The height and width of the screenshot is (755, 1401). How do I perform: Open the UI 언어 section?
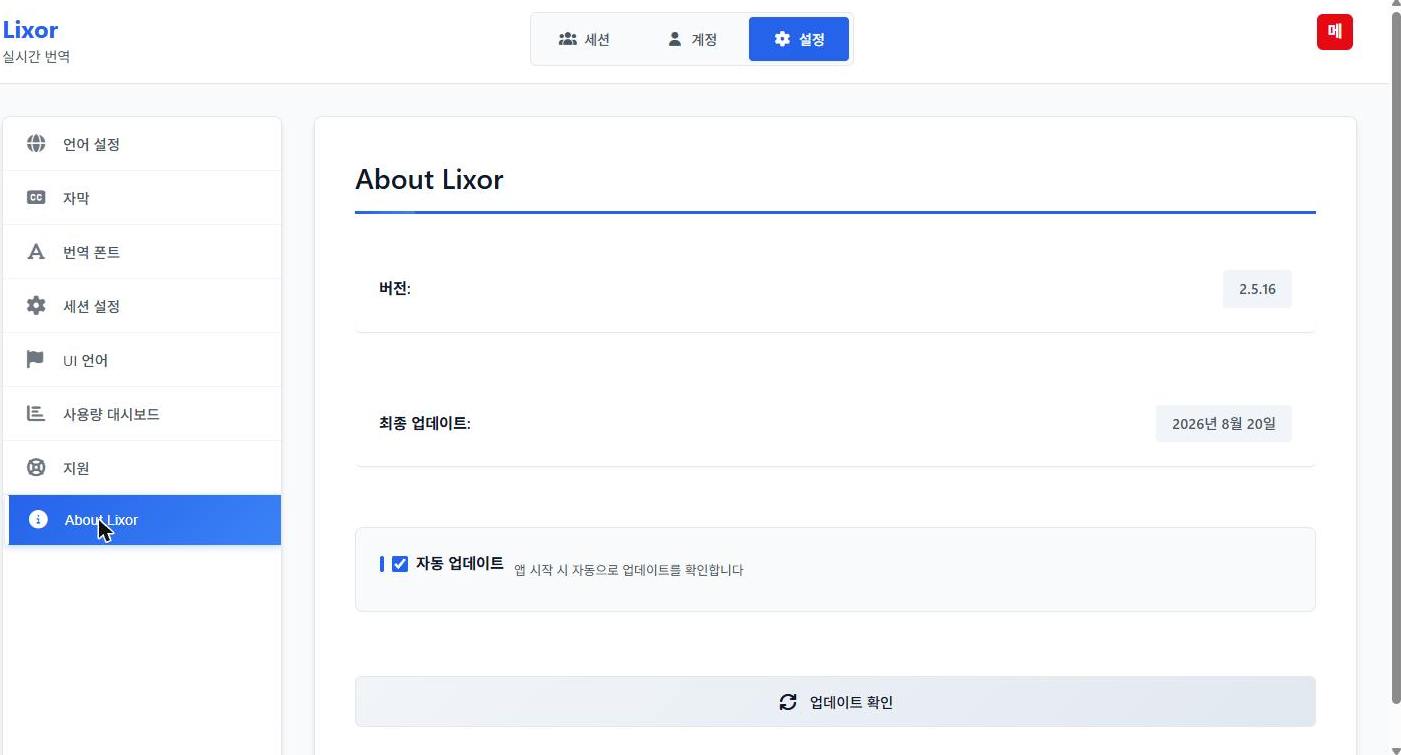tap(142, 360)
